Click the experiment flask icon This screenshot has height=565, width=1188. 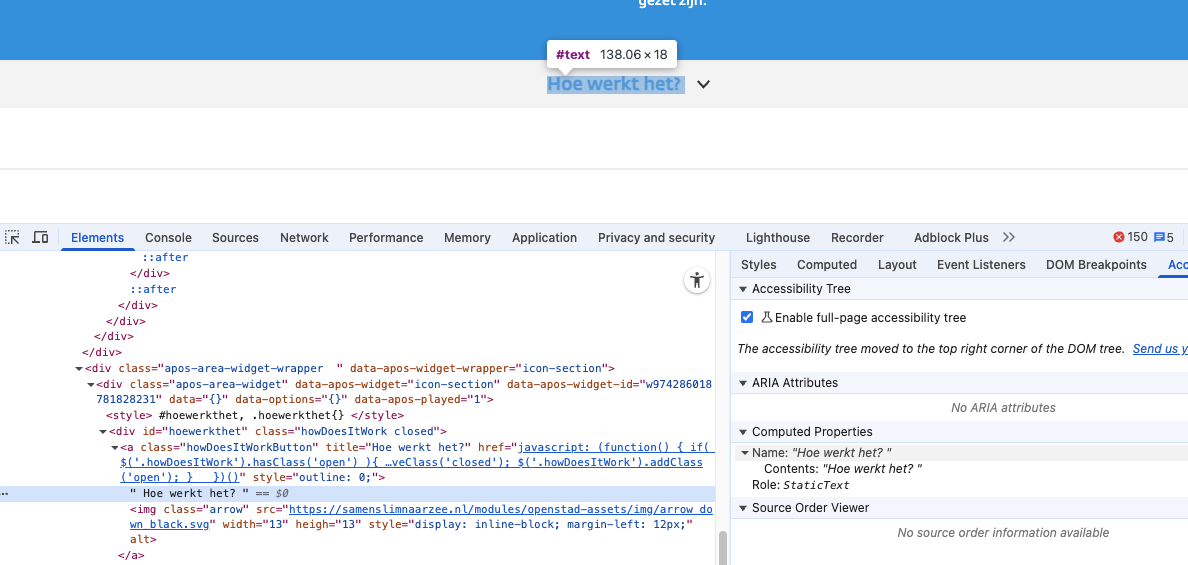pyautogui.click(x=767, y=318)
